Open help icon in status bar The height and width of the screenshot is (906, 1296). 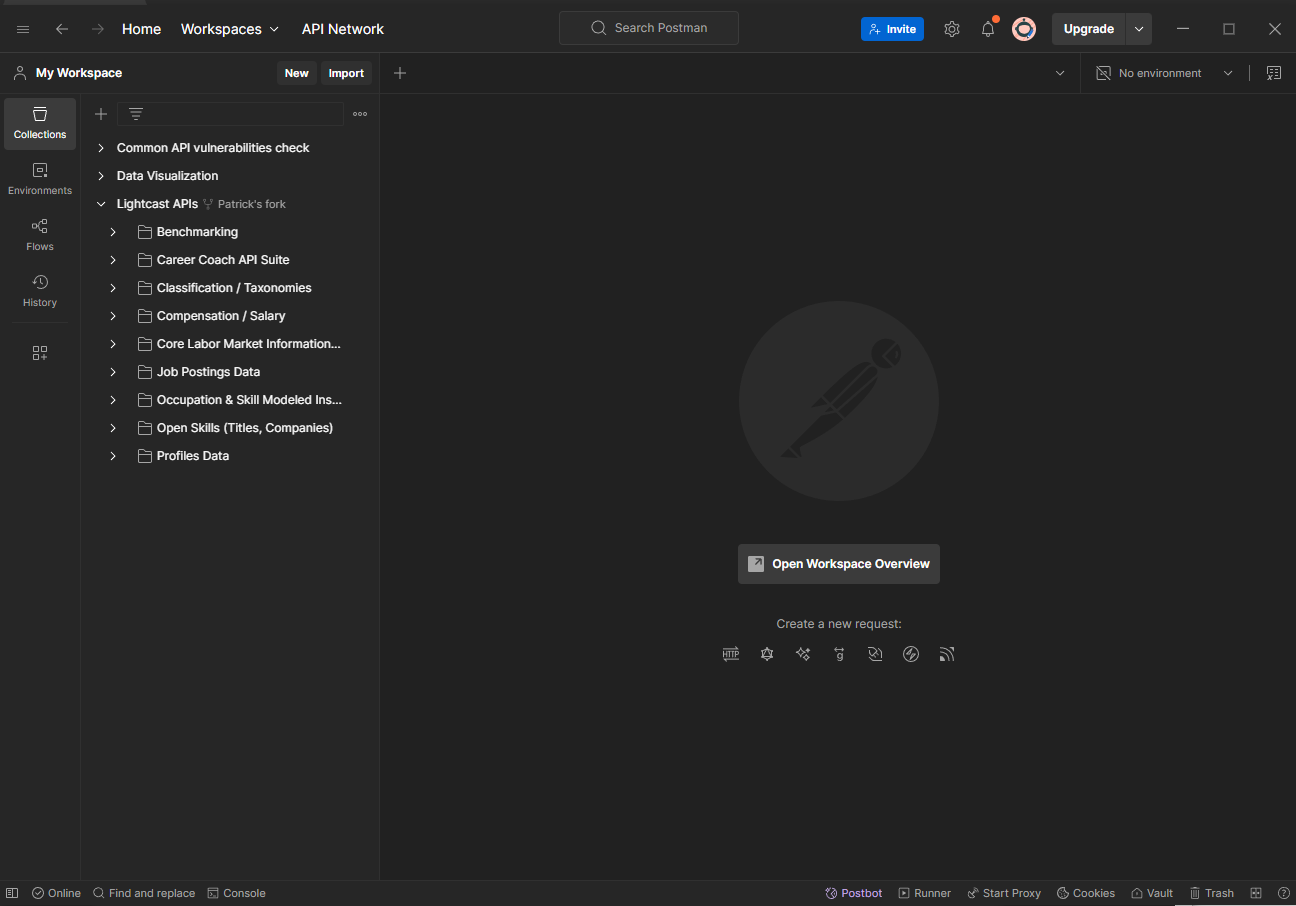[1284, 893]
